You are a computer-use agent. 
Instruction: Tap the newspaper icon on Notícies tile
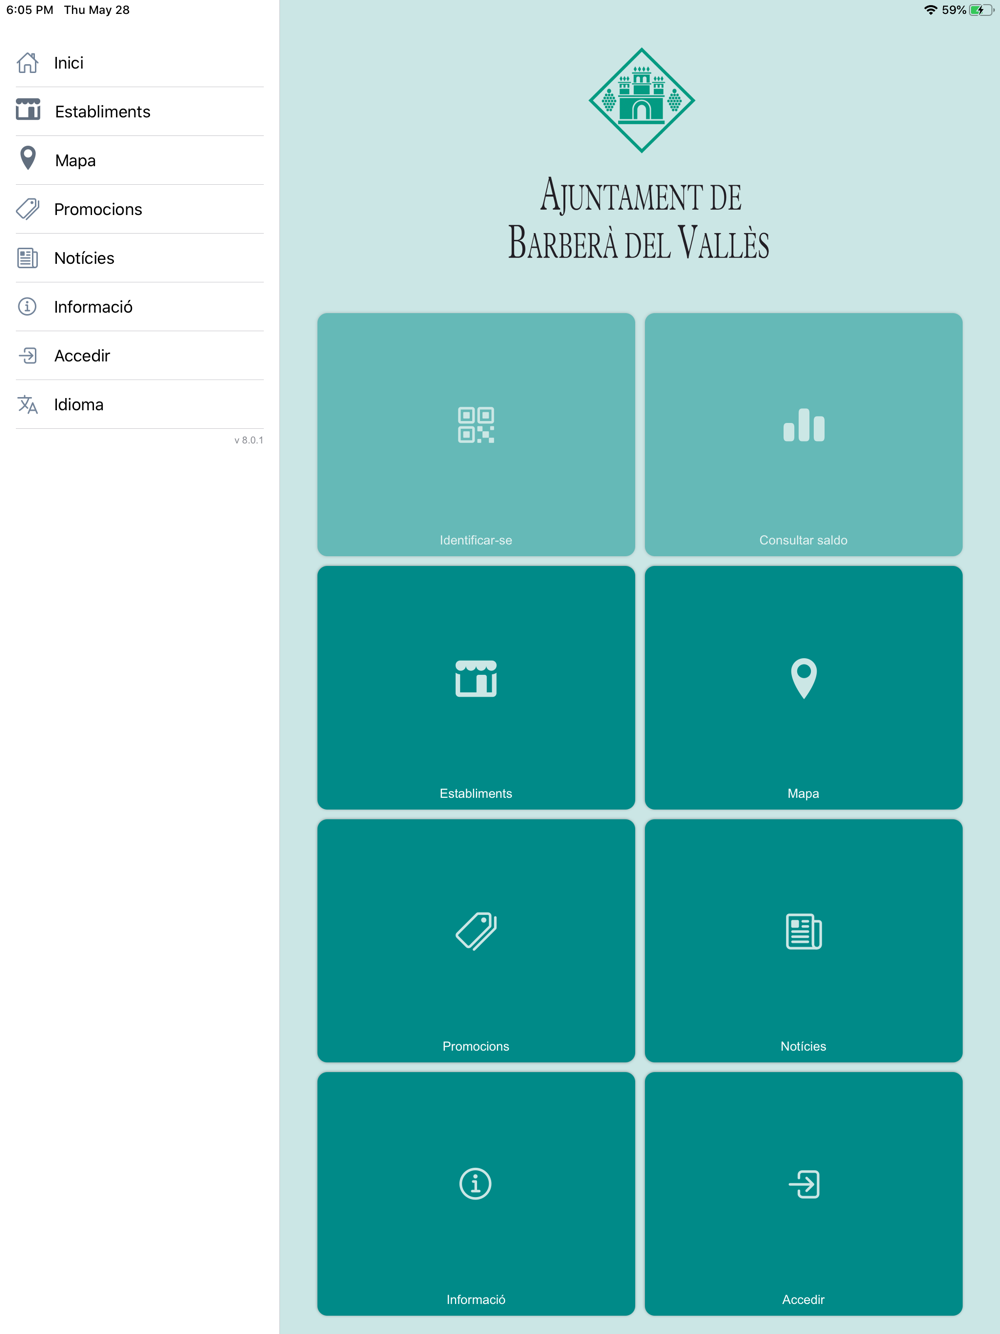tap(804, 931)
